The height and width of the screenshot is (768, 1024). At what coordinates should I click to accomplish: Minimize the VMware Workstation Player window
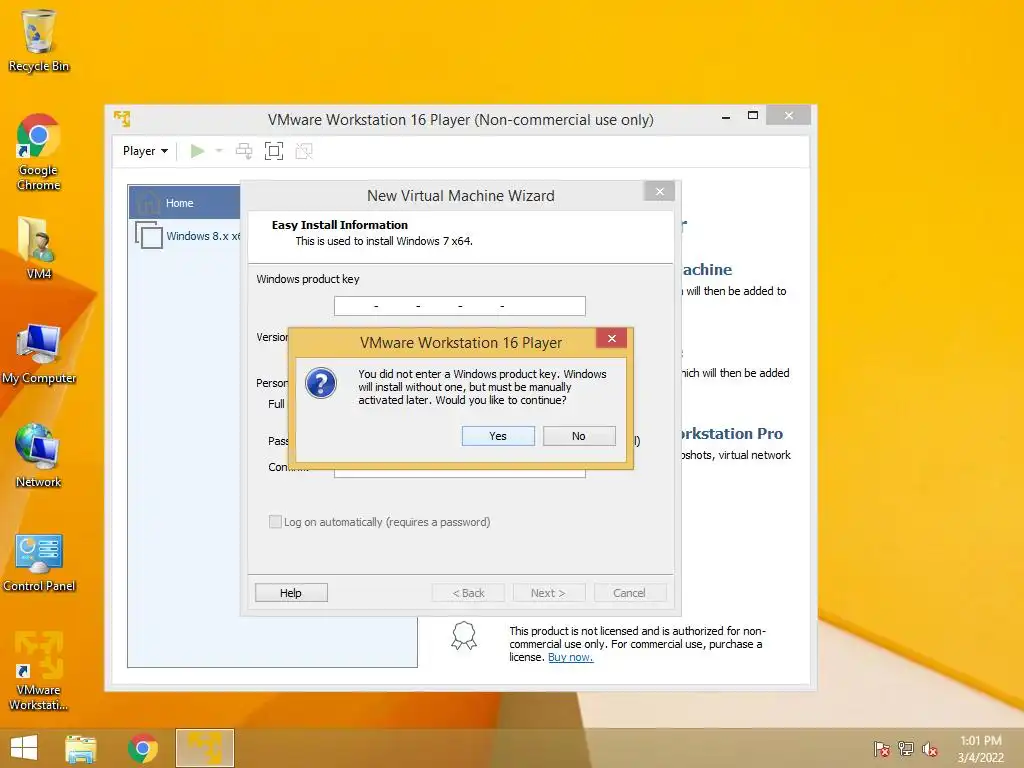(x=726, y=117)
